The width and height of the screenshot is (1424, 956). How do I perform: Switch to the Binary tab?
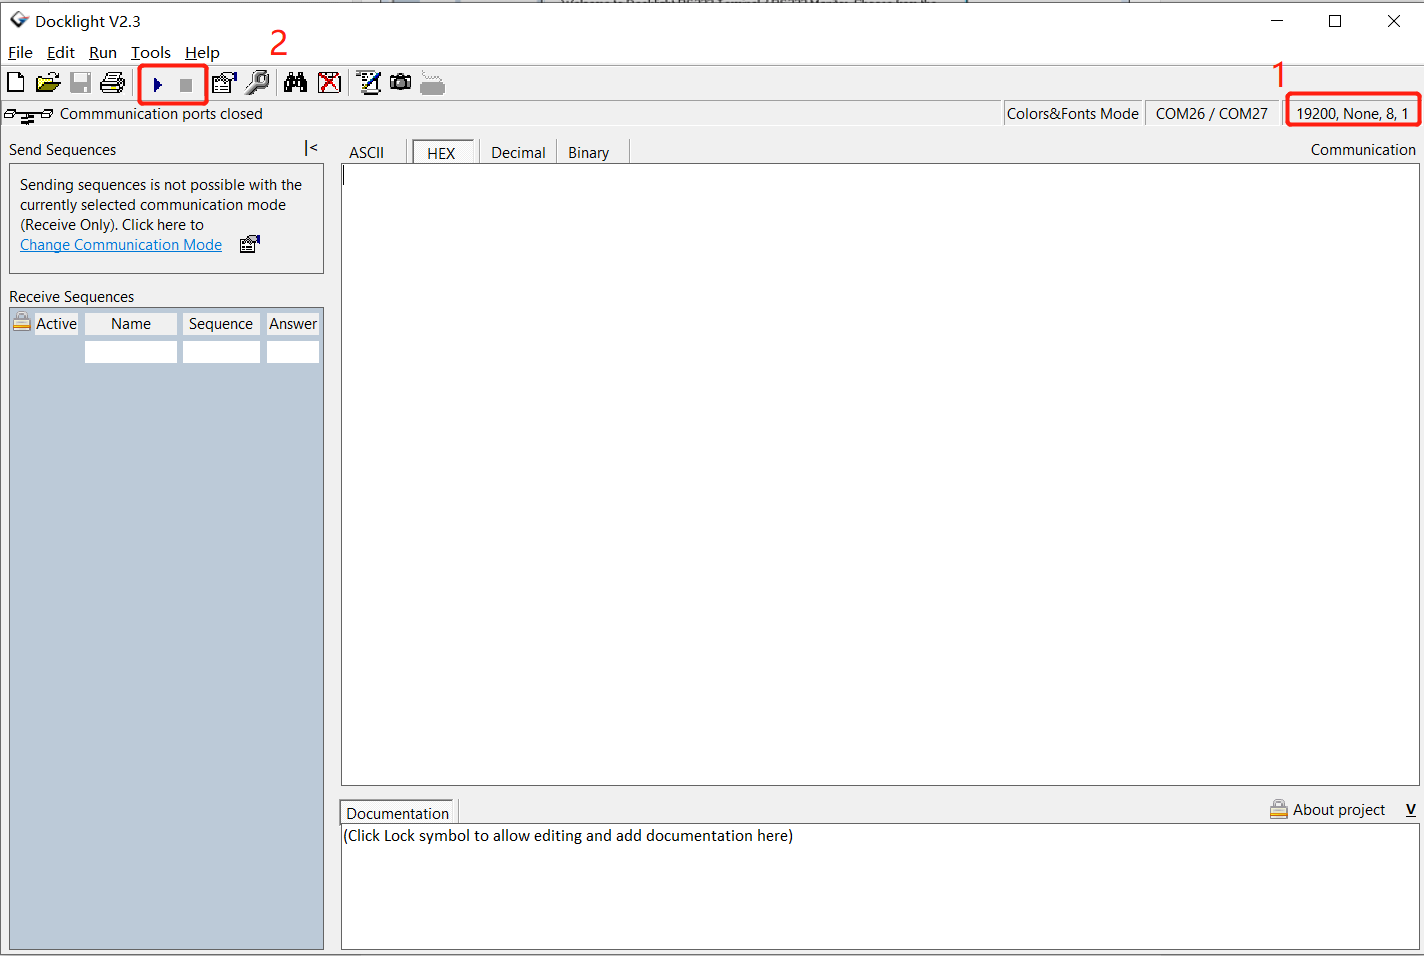[589, 153]
